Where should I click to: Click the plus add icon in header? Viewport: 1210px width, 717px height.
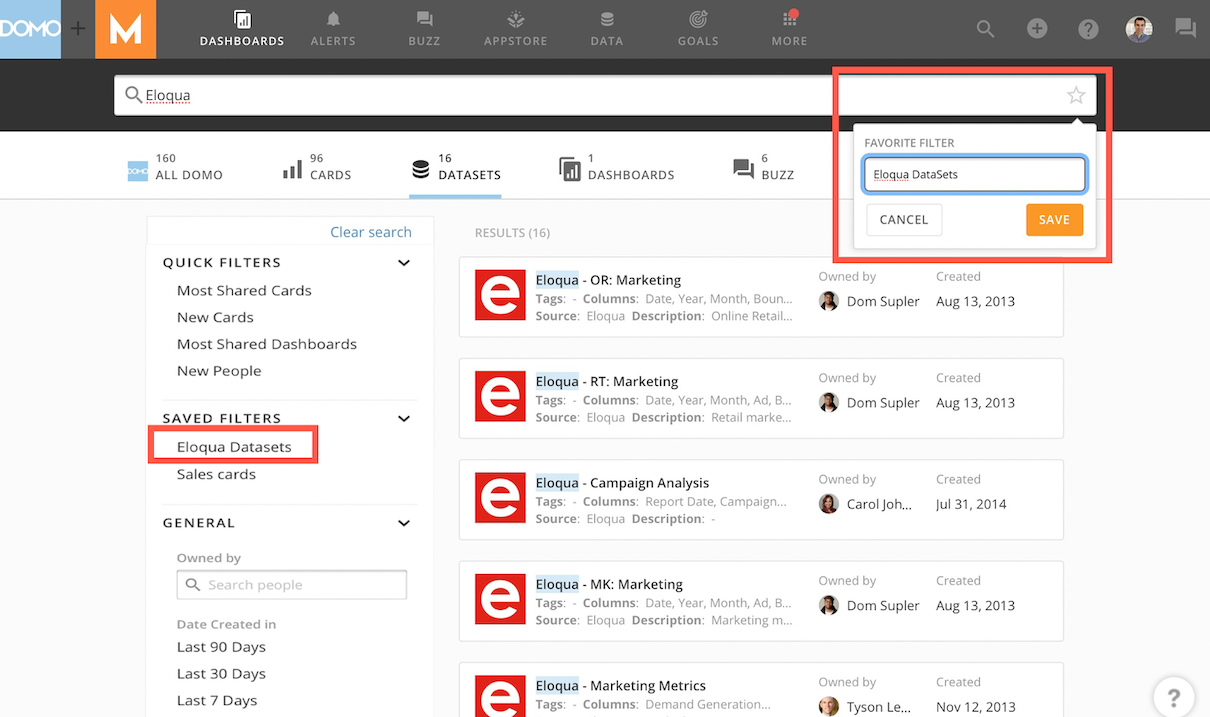click(1037, 29)
